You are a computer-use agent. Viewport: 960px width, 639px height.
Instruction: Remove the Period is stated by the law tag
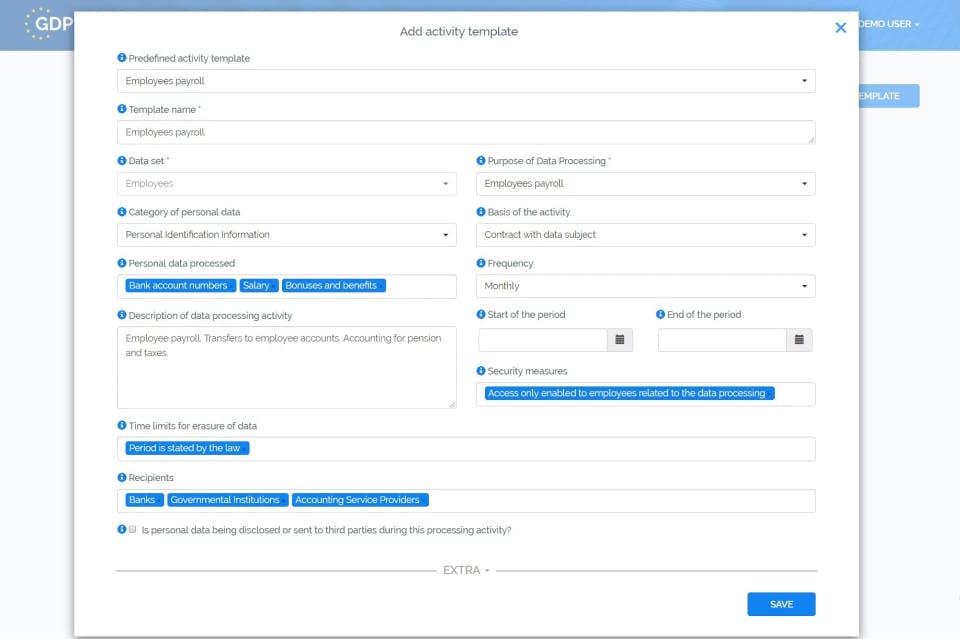(x=243, y=447)
